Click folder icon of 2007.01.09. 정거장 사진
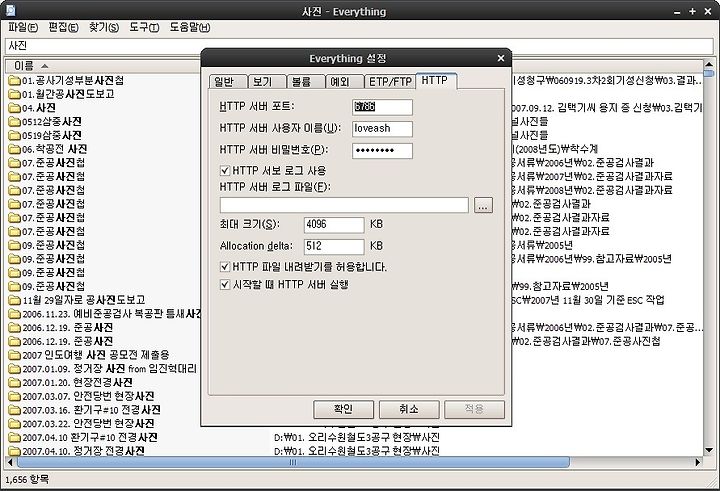Screen dimensions: 720x491 pos(14,369)
